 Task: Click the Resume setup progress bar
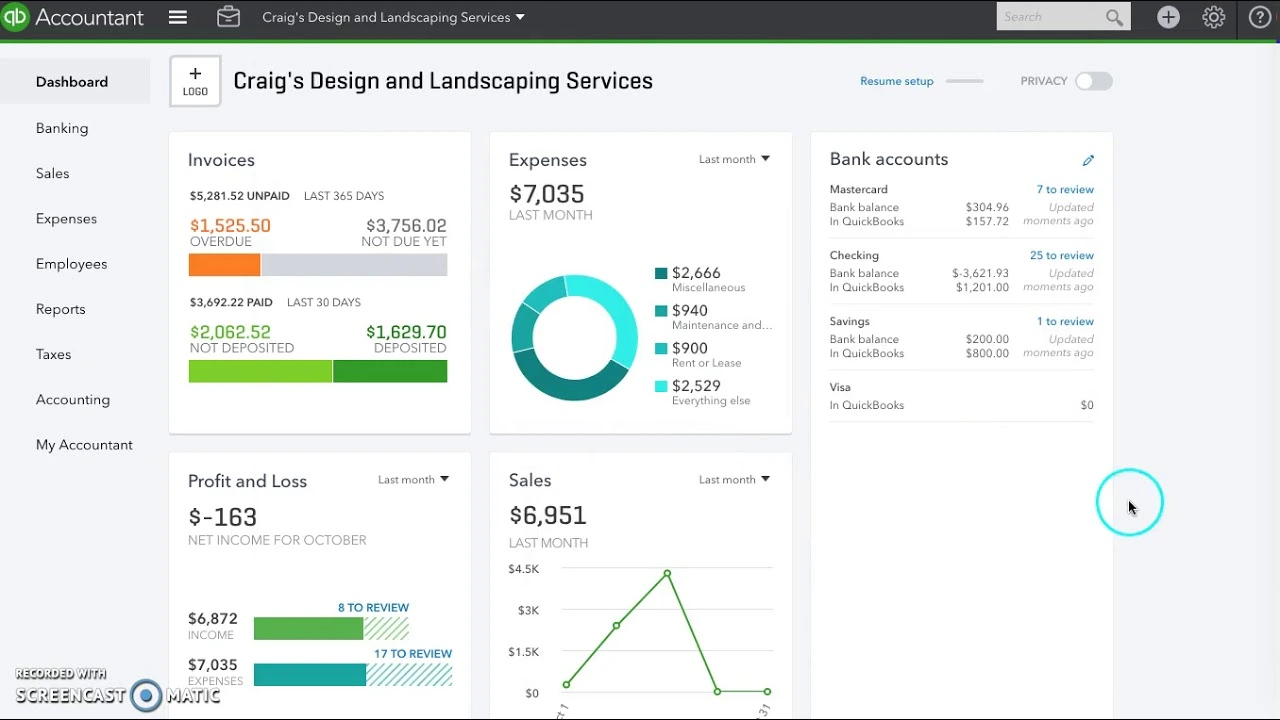964,81
